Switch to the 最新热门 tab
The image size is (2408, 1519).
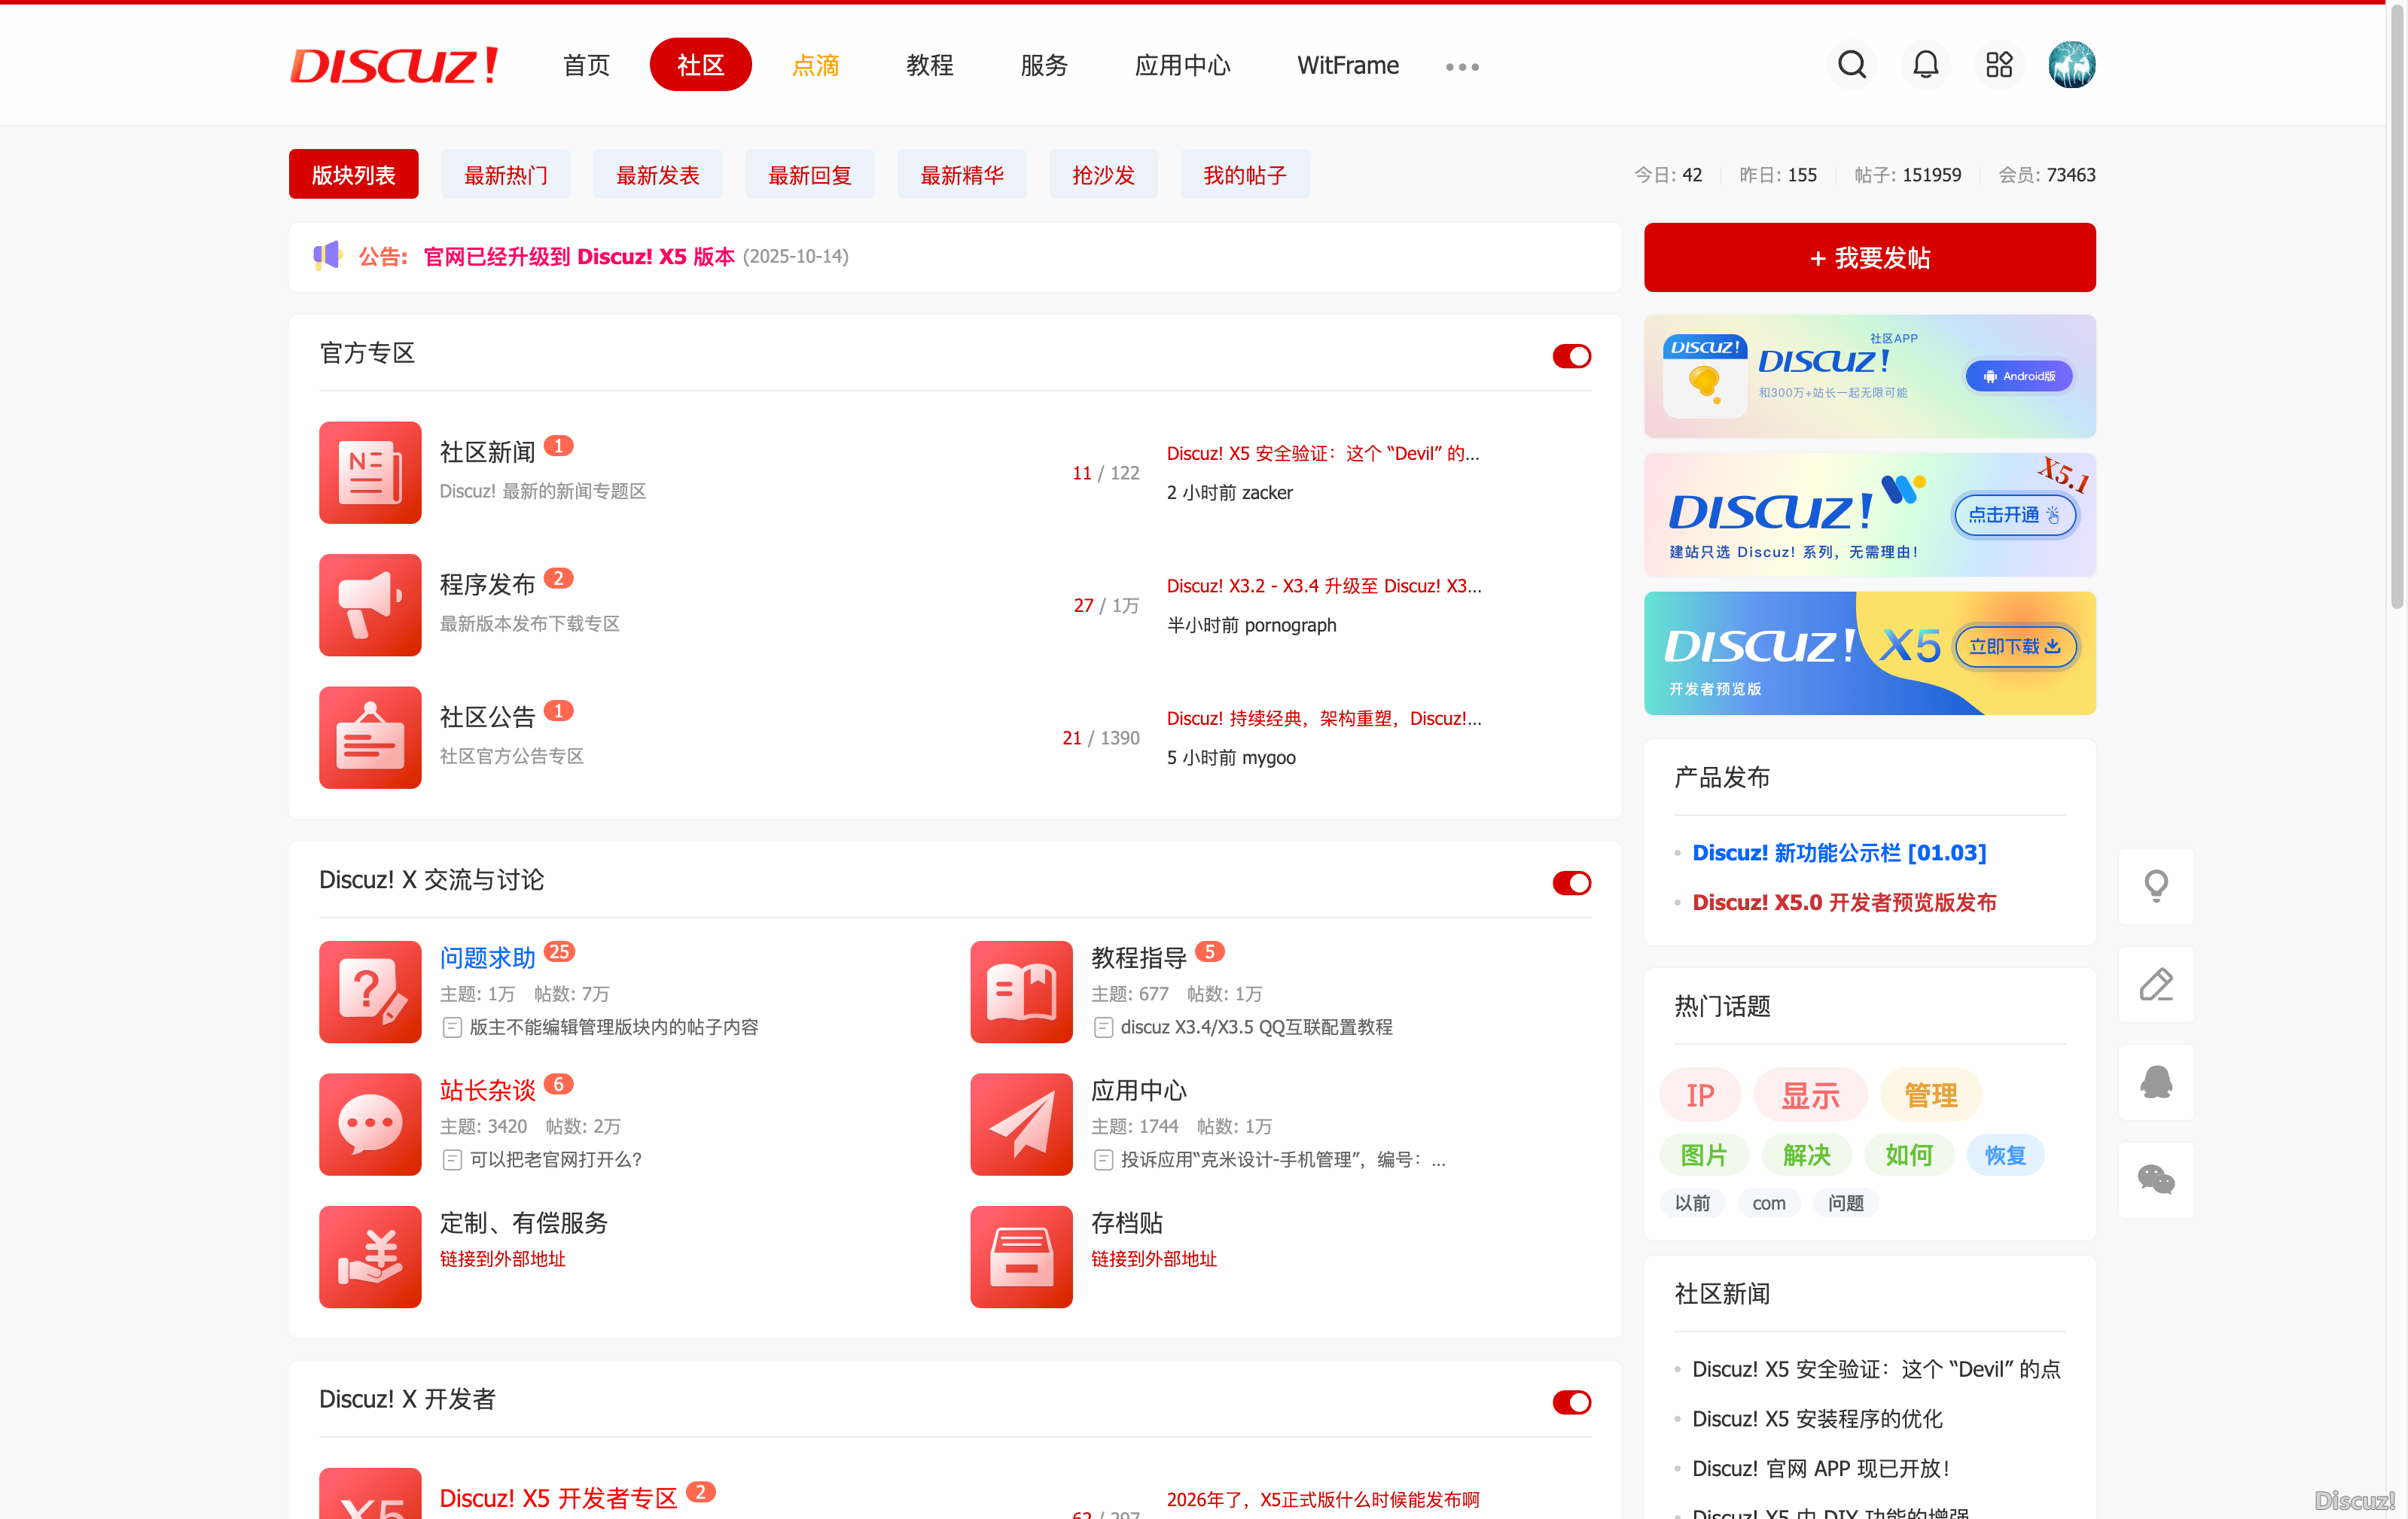505,175
